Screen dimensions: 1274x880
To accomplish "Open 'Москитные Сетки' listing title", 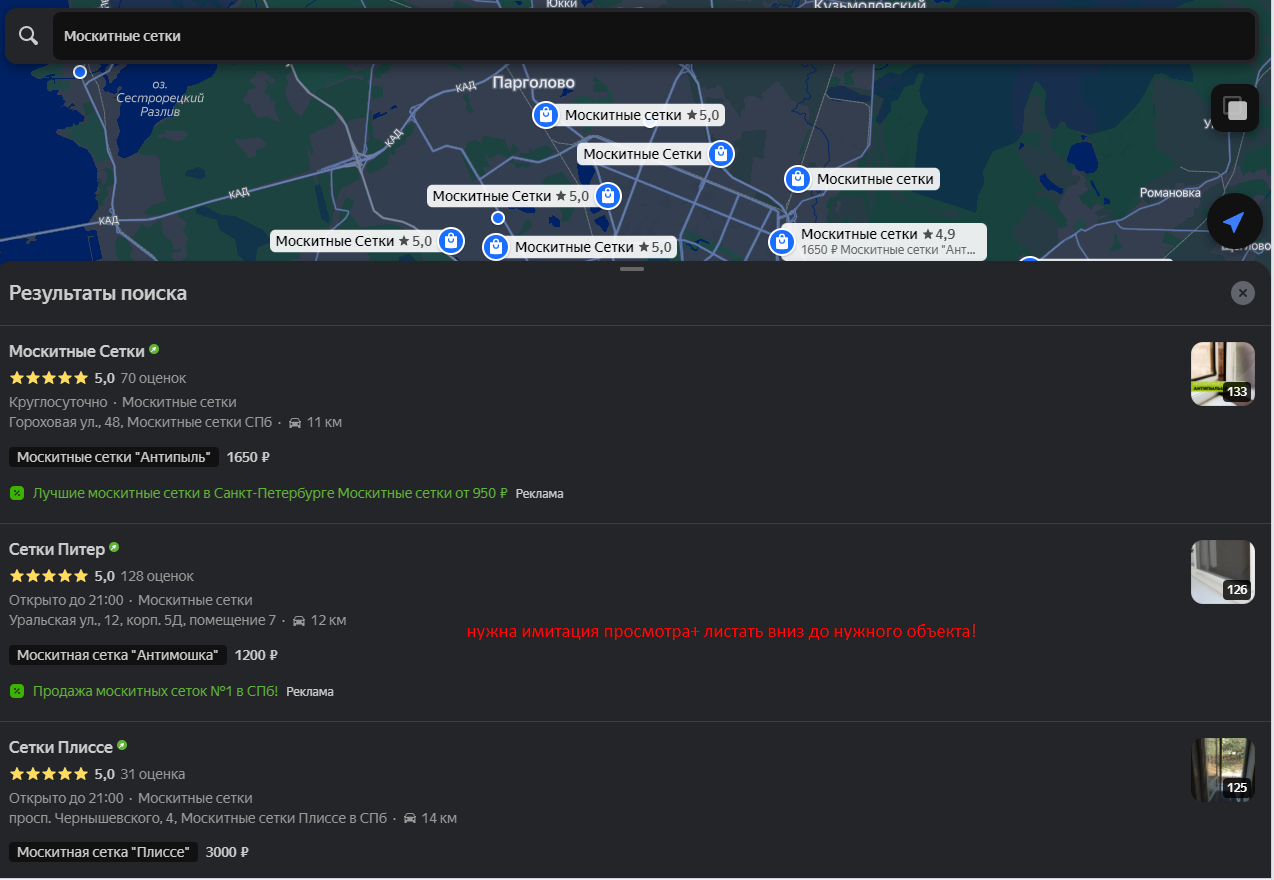I will [77, 351].
